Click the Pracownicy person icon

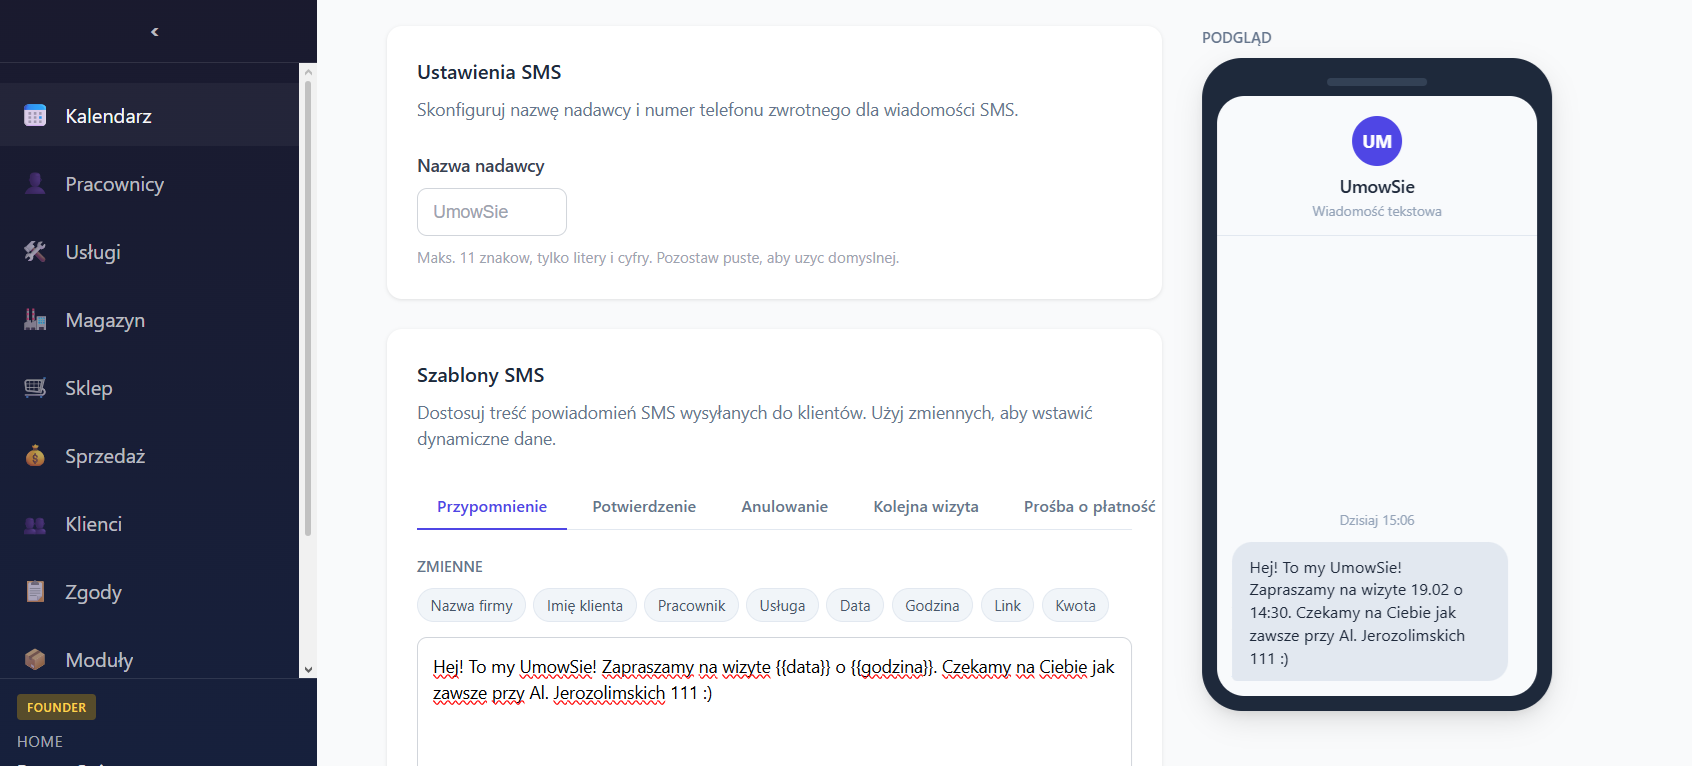click(x=35, y=184)
